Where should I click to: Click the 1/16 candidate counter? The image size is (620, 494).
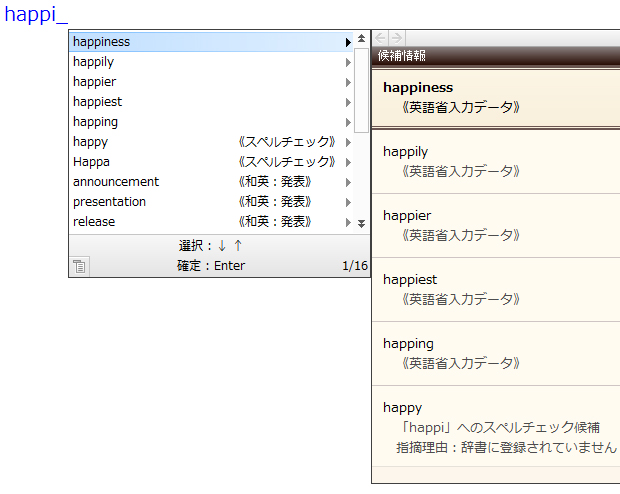(355, 266)
